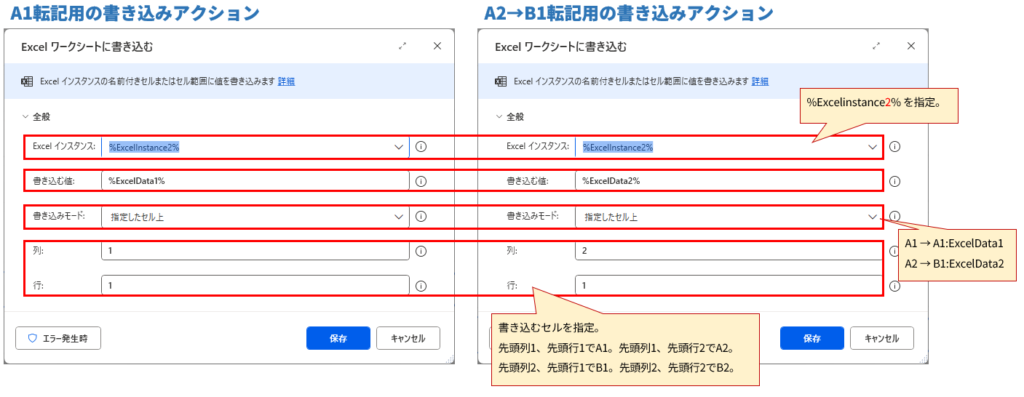The image size is (1024, 397).
Task: Click info icon beside 書き込みモード in left dialog
Action: tap(421, 216)
